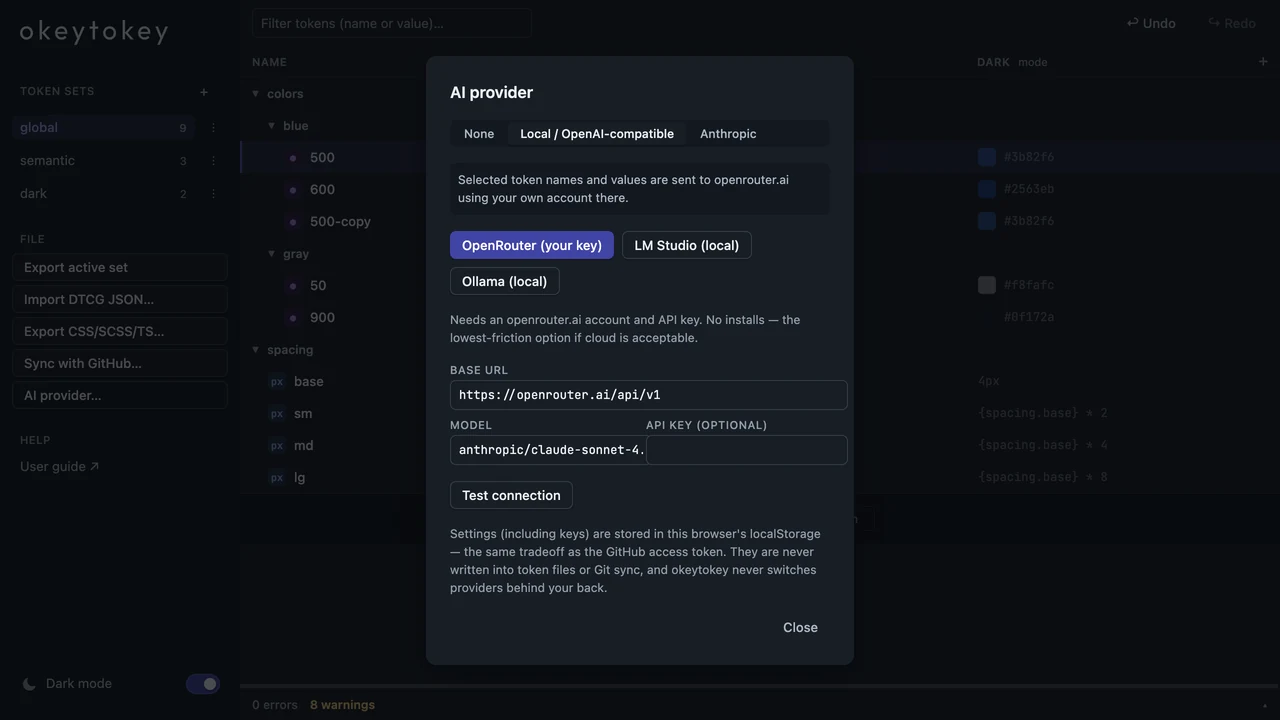Collapse the spacing group
This screenshot has height=720, width=1280.
click(256, 350)
